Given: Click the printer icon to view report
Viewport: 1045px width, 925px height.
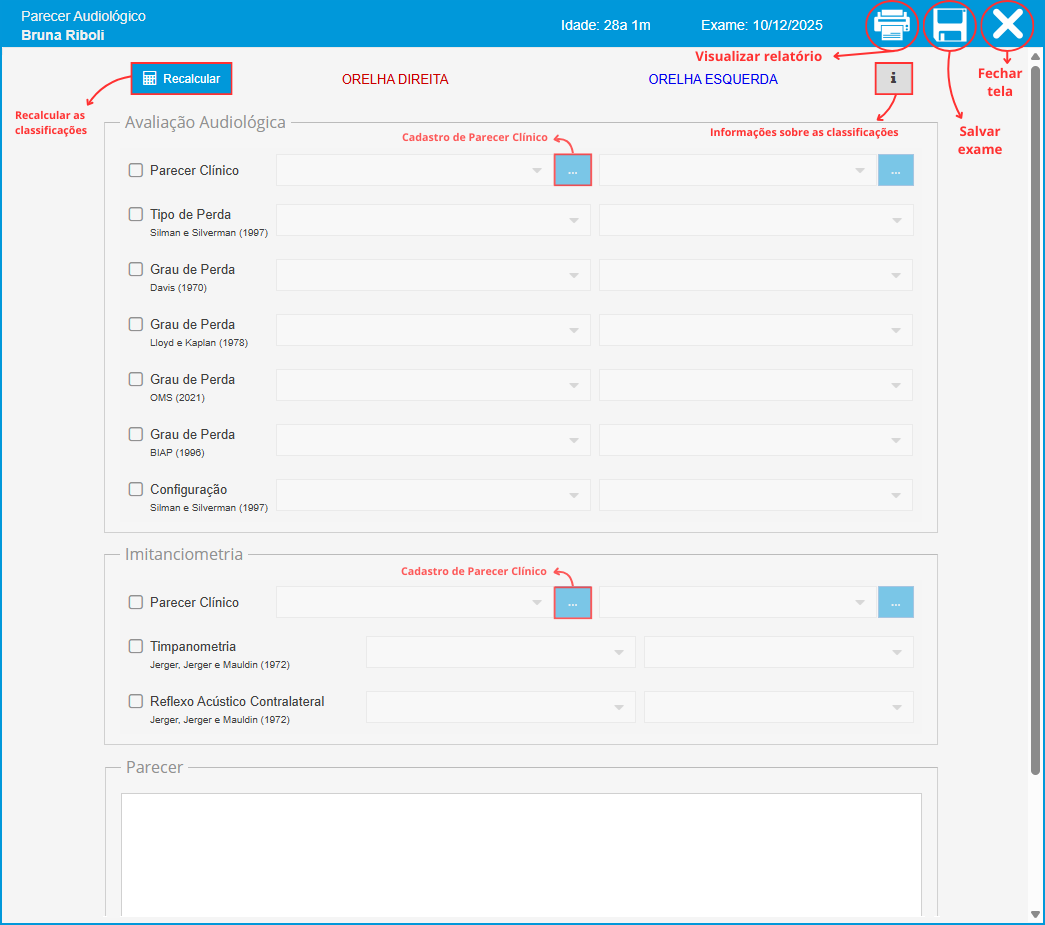Looking at the screenshot, I should pyautogui.click(x=891, y=25).
